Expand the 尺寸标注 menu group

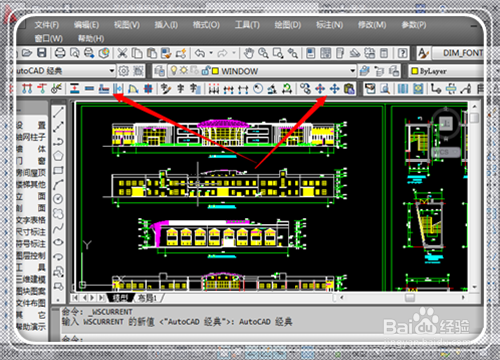click(x=31, y=232)
